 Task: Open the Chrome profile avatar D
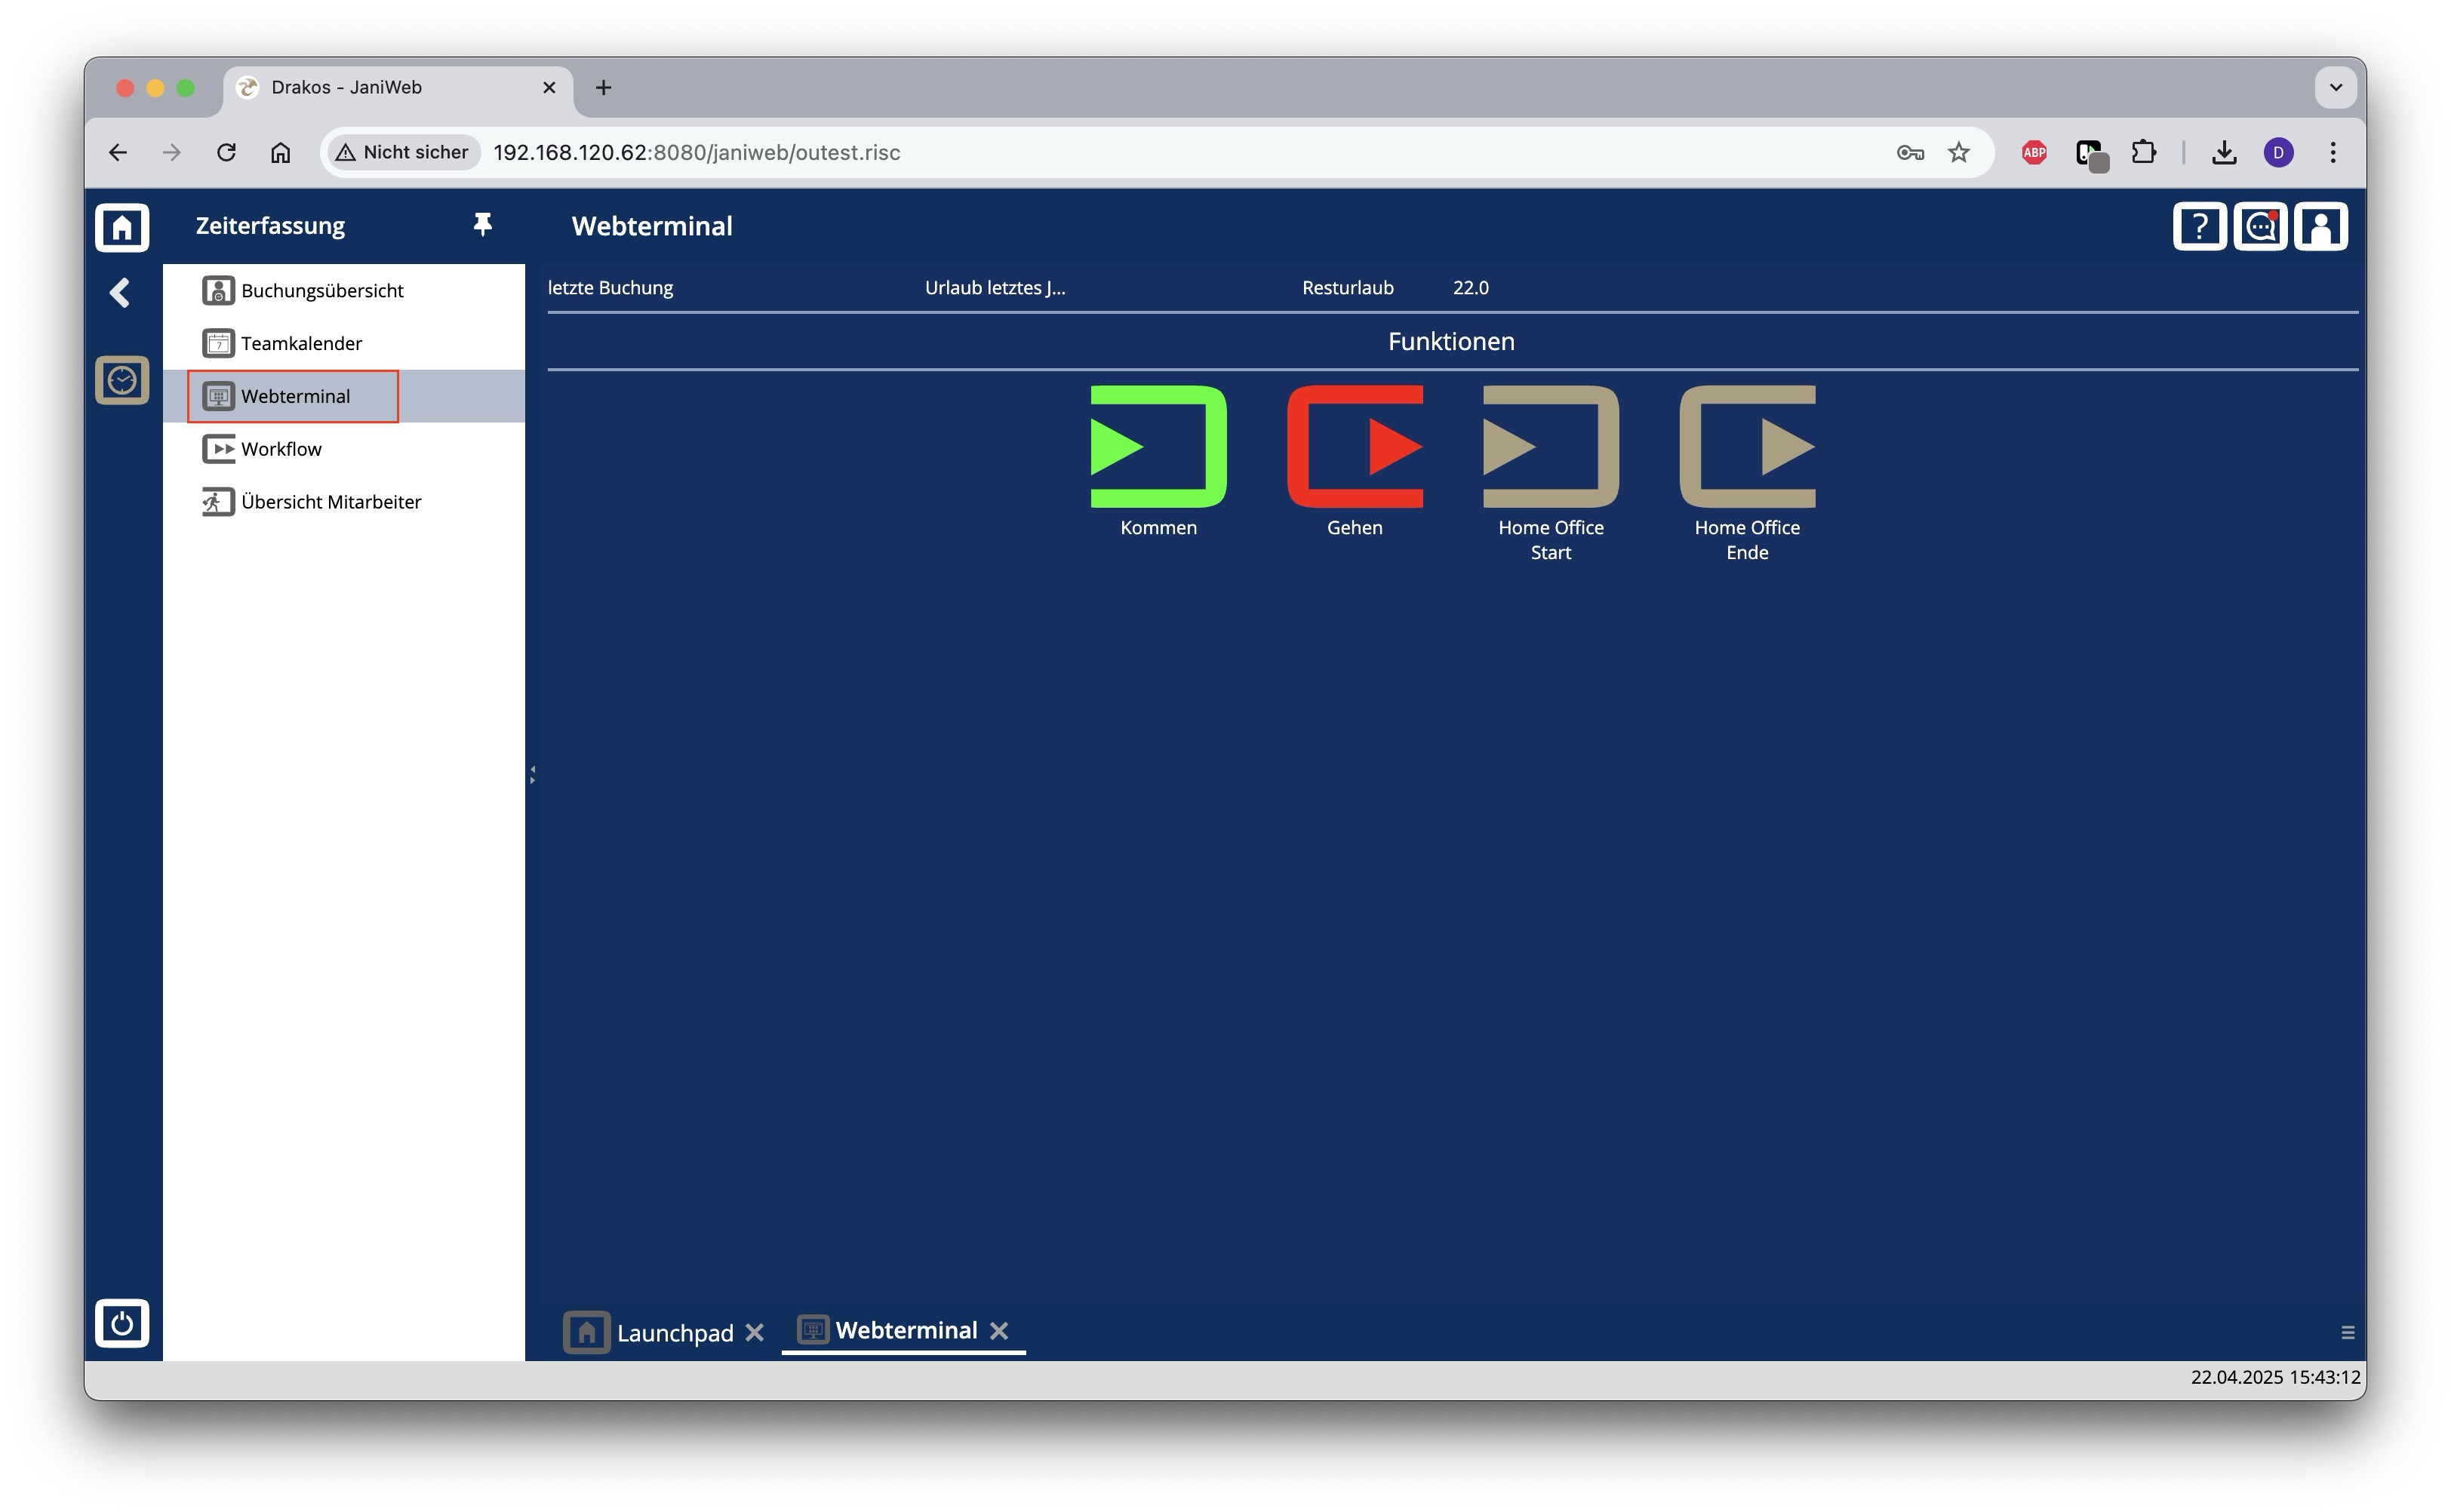coord(2278,152)
